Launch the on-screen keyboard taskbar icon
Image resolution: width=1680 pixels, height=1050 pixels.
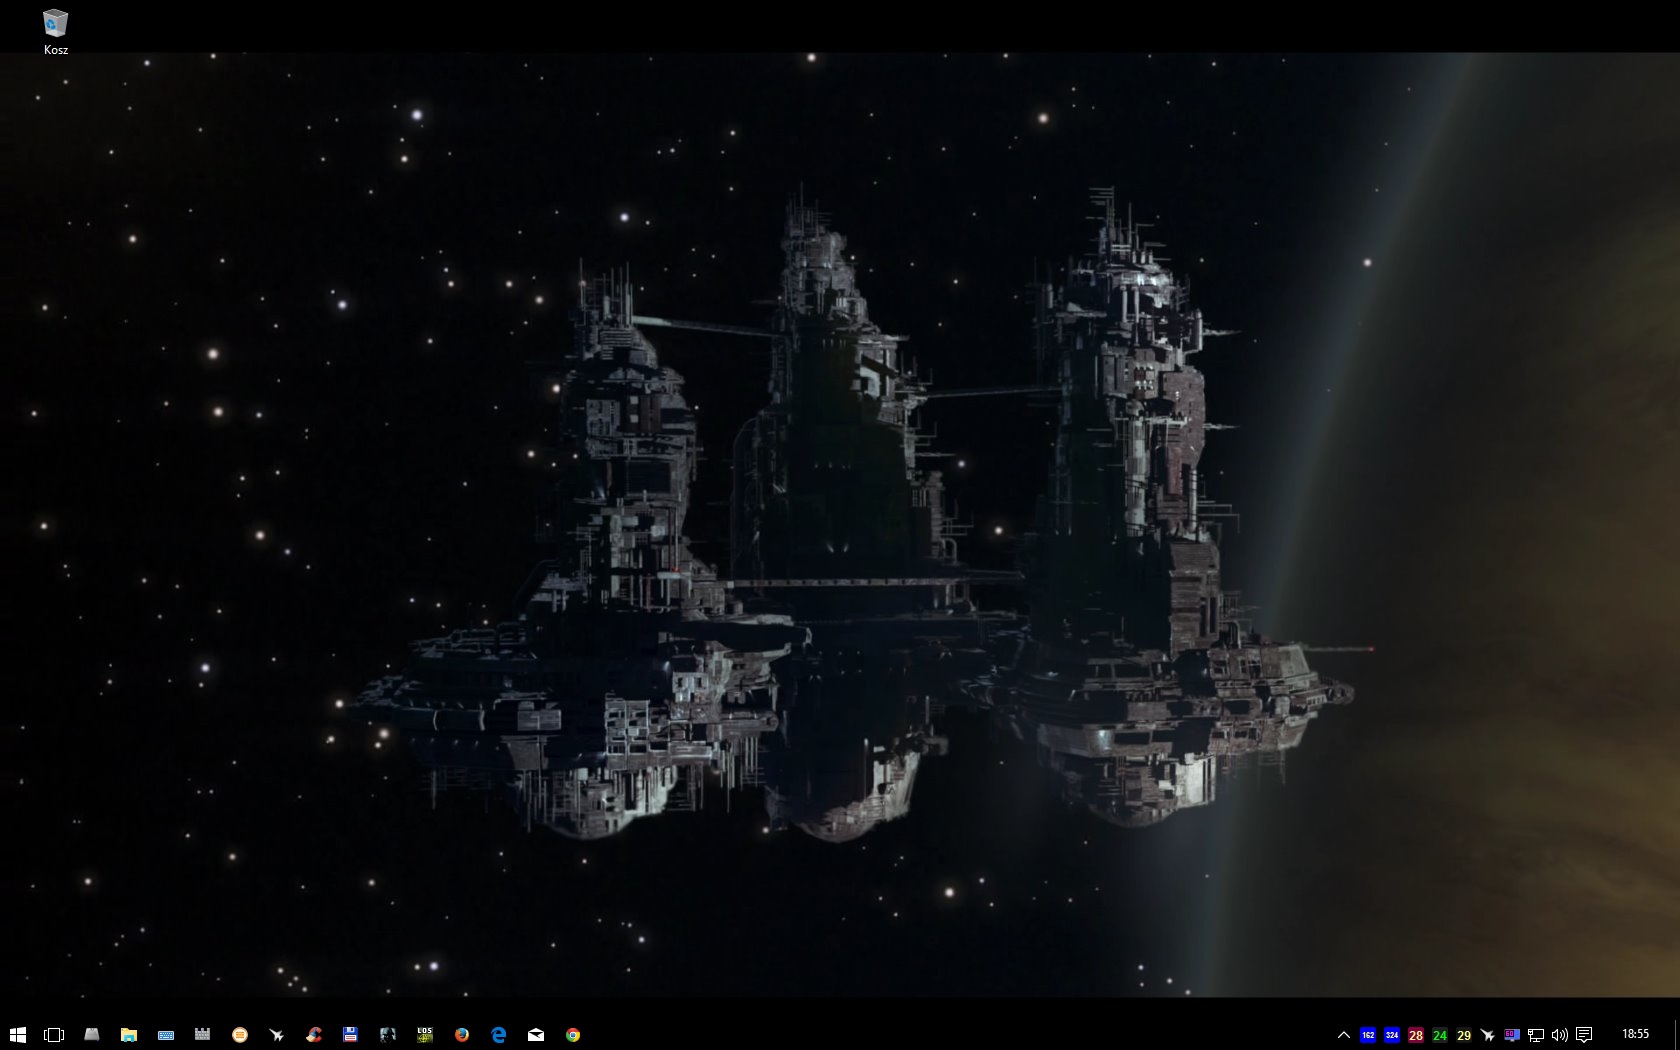165,1035
